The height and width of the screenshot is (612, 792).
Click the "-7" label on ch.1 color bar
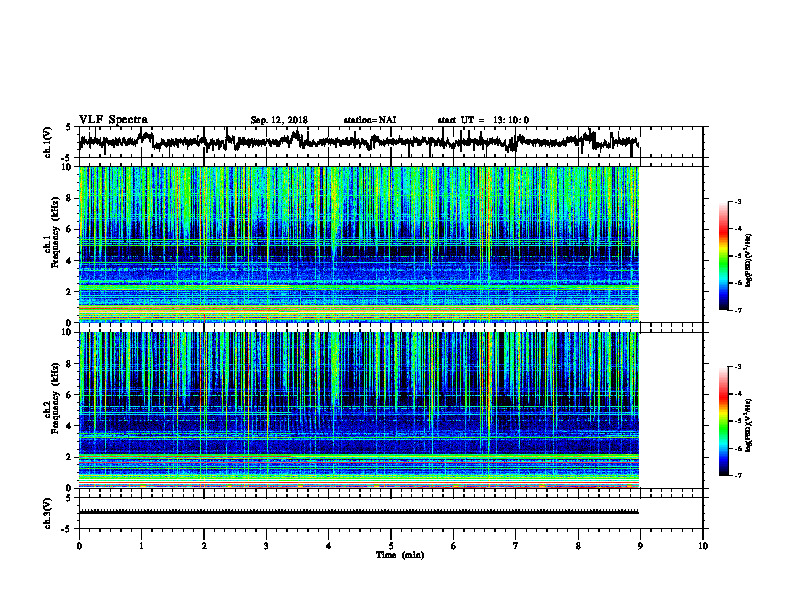pyautogui.click(x=737, y=310)
